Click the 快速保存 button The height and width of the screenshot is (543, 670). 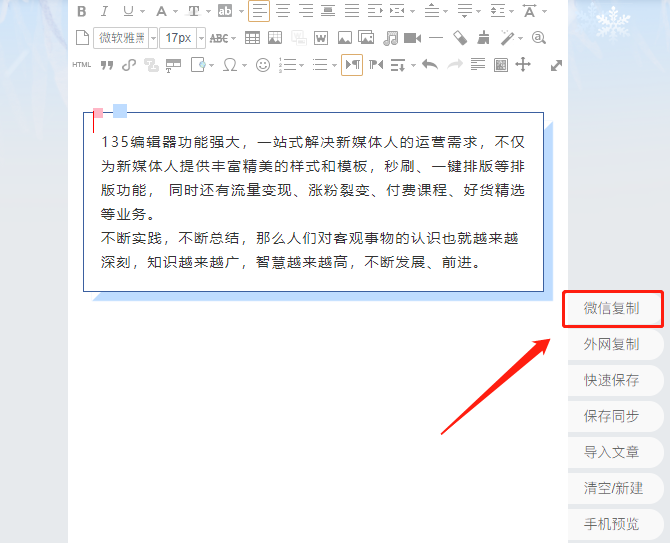coord(612,380)
